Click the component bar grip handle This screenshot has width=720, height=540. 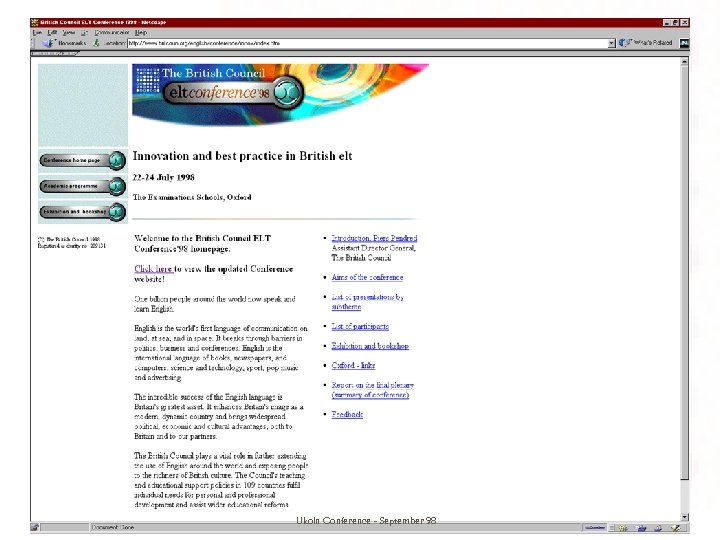[x=612, y=528]
